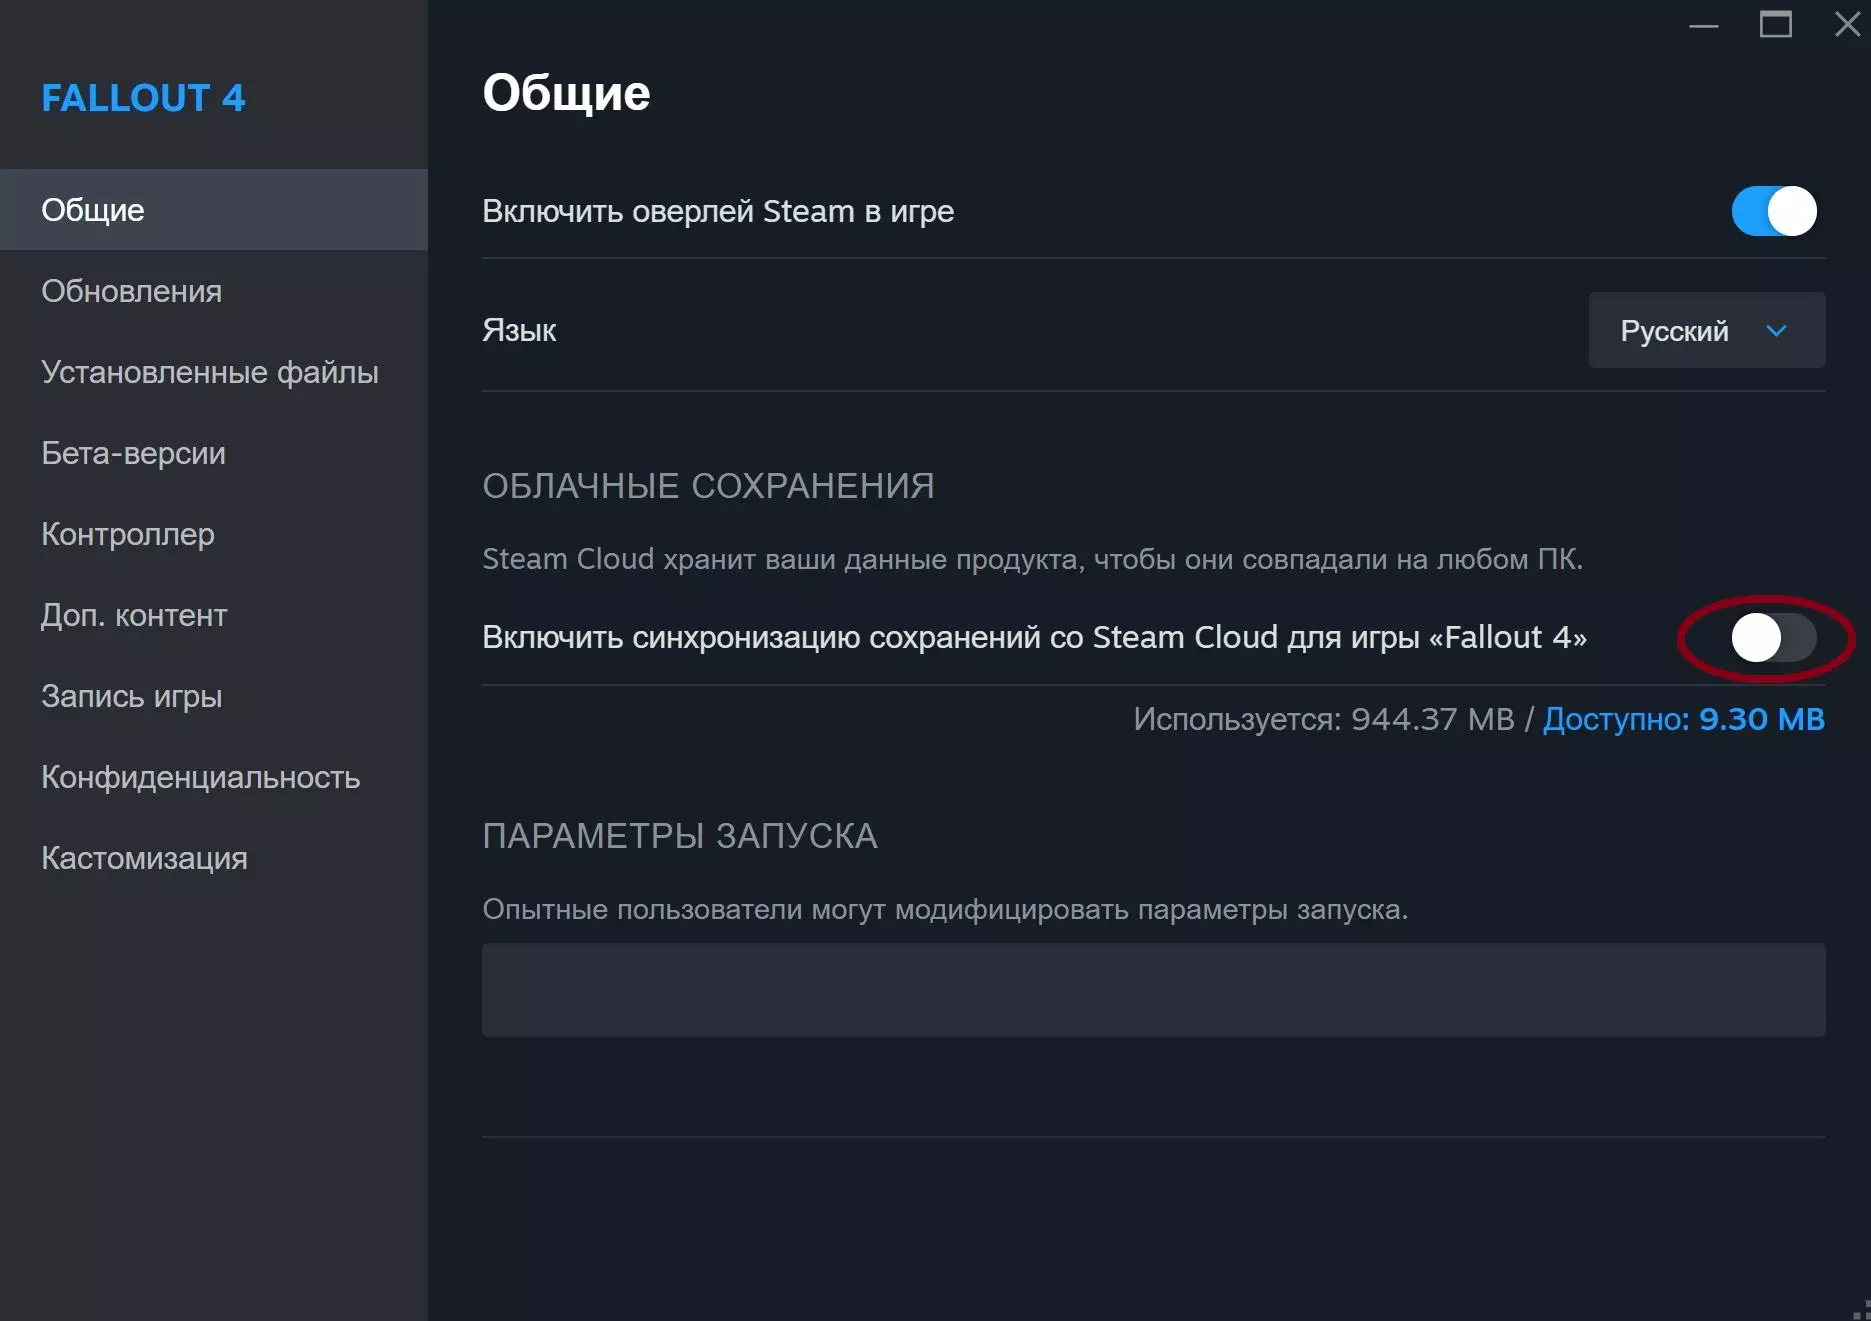Screen dimensions: 1871x1321
Task: Minimize the properties window
Action: tap(1703, 25)
